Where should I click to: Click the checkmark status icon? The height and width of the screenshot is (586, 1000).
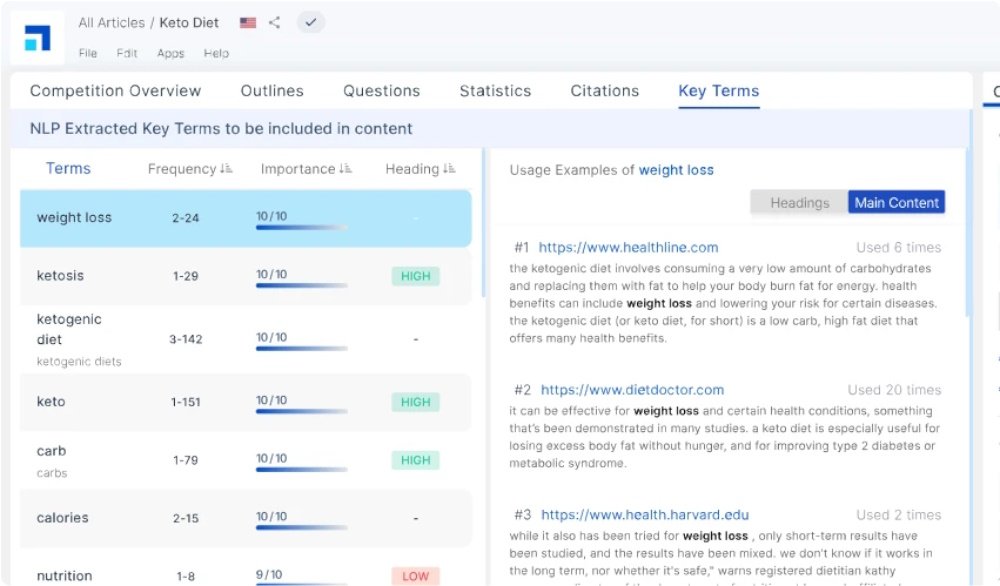click(310, 22)
